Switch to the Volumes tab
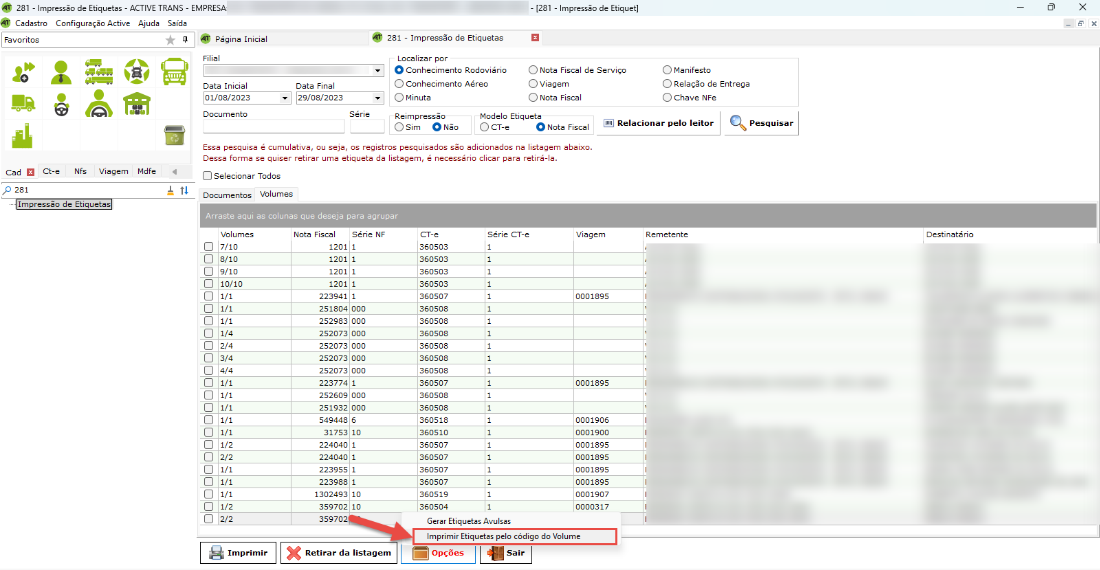Viewport: 1100px width, 570px height. pos(276,194)
